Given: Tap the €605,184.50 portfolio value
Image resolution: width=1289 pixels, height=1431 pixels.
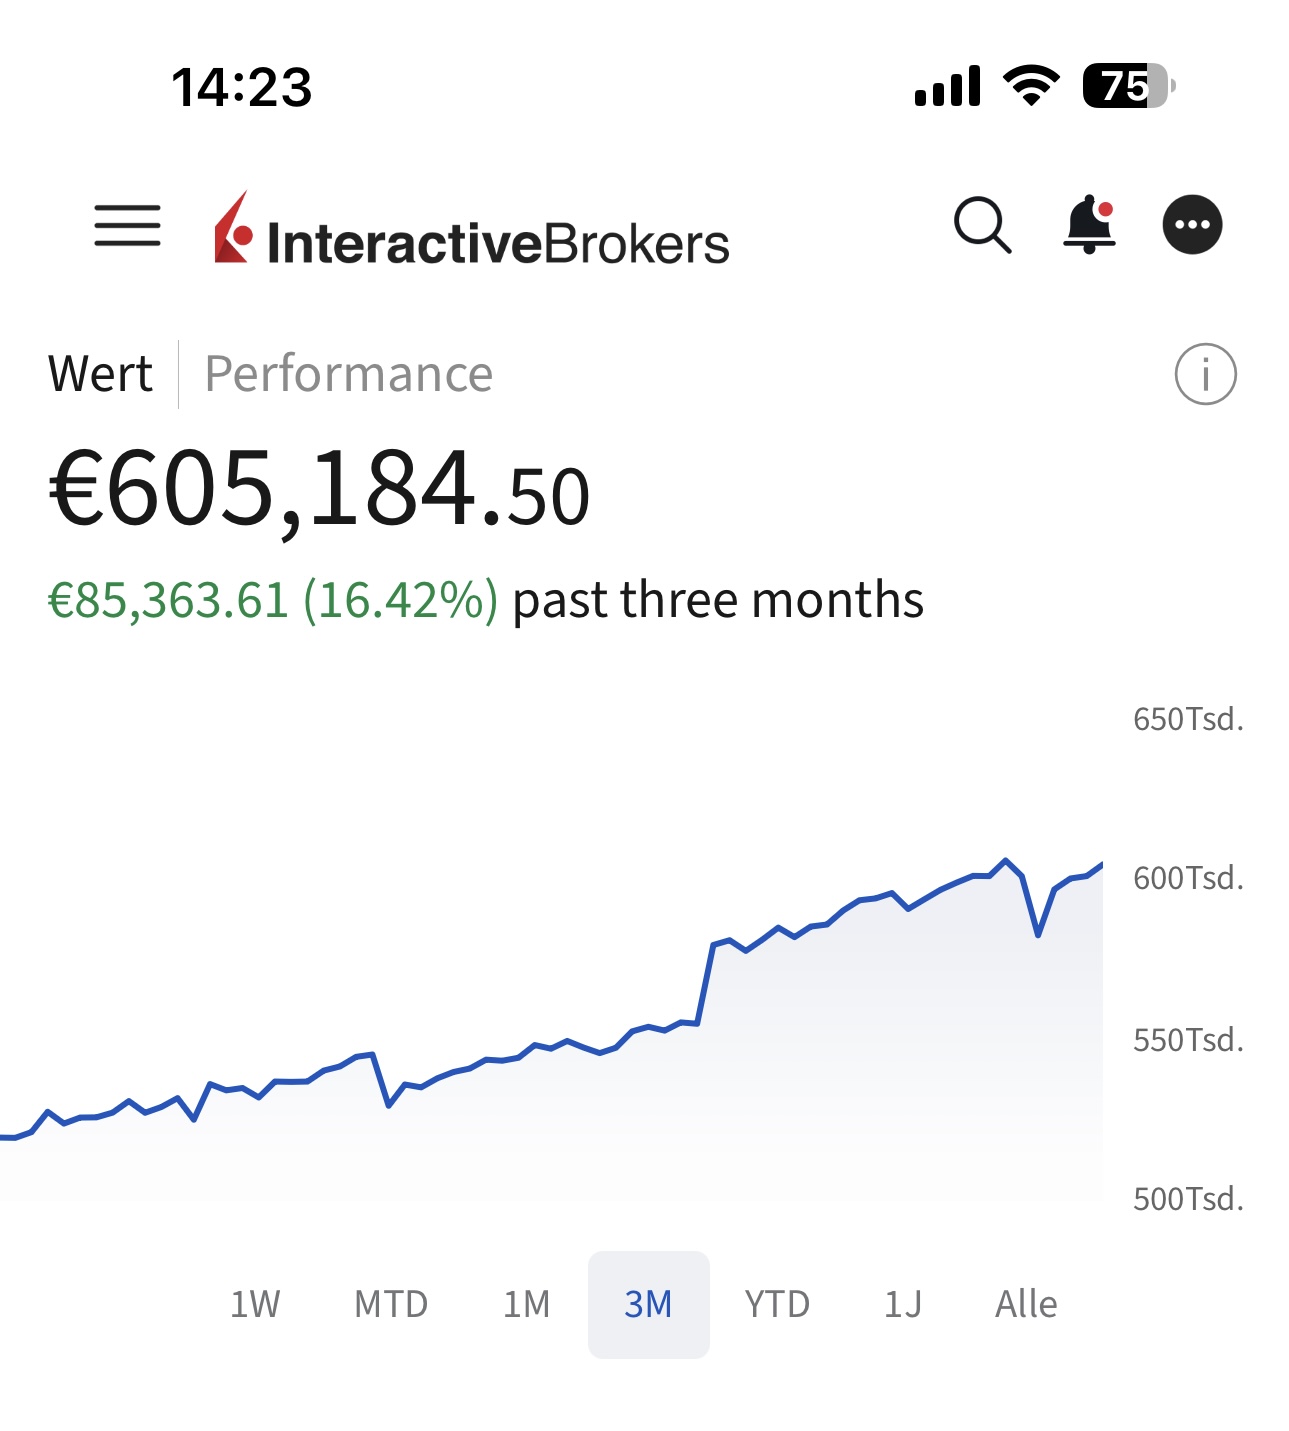Looking at the screenshot, I should [319, 489].
